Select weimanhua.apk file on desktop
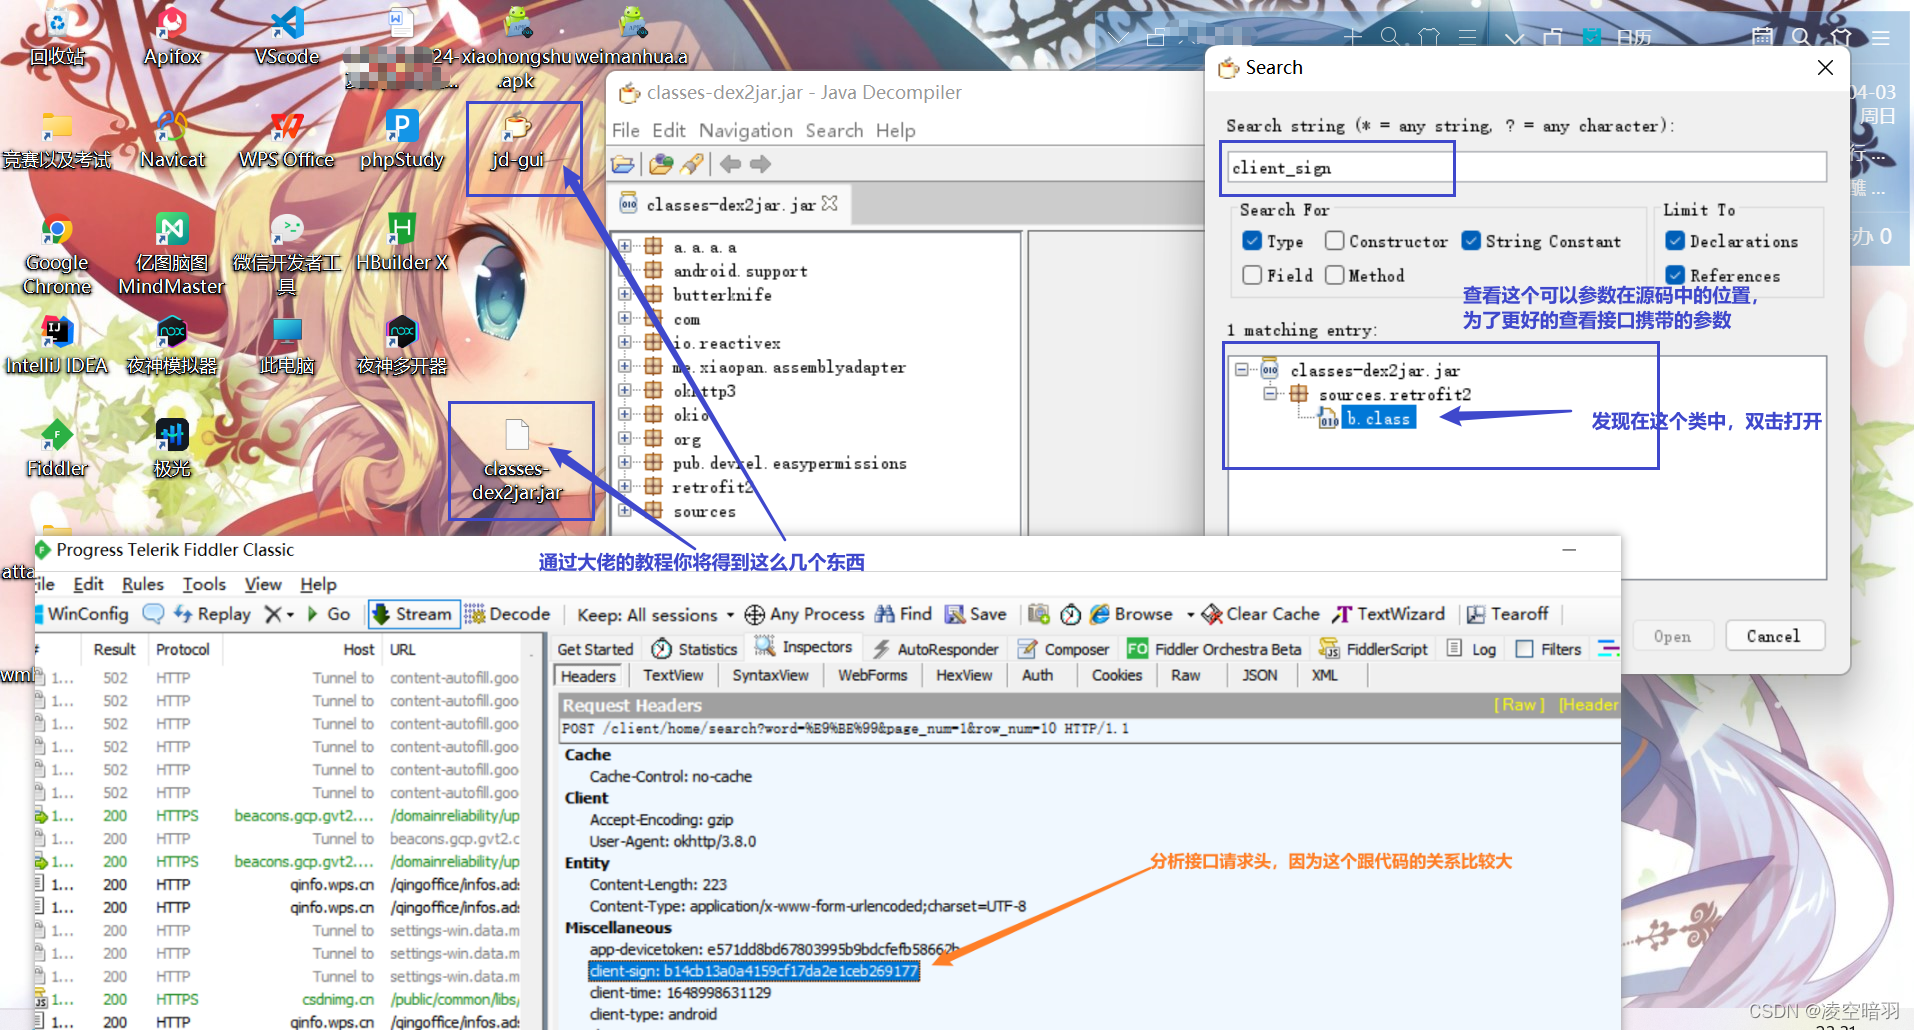 tap(632, 36)
